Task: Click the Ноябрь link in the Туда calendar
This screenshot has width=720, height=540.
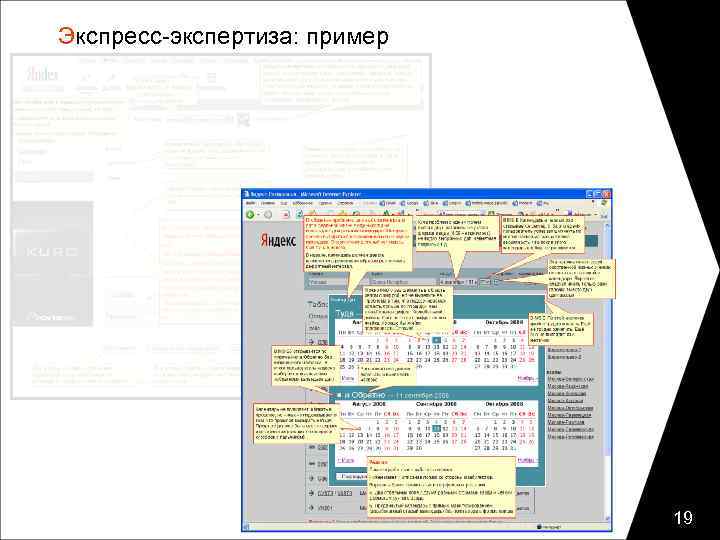Action: pyautogui.click(x=527, y=378)
